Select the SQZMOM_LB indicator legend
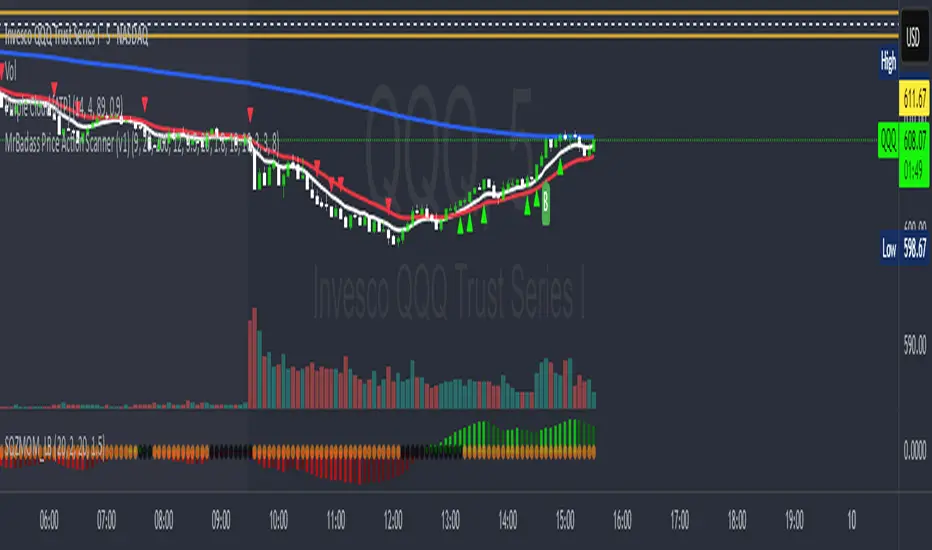This screenshot has height=550, width=932. pyautogui.click(x=55, y=445)
